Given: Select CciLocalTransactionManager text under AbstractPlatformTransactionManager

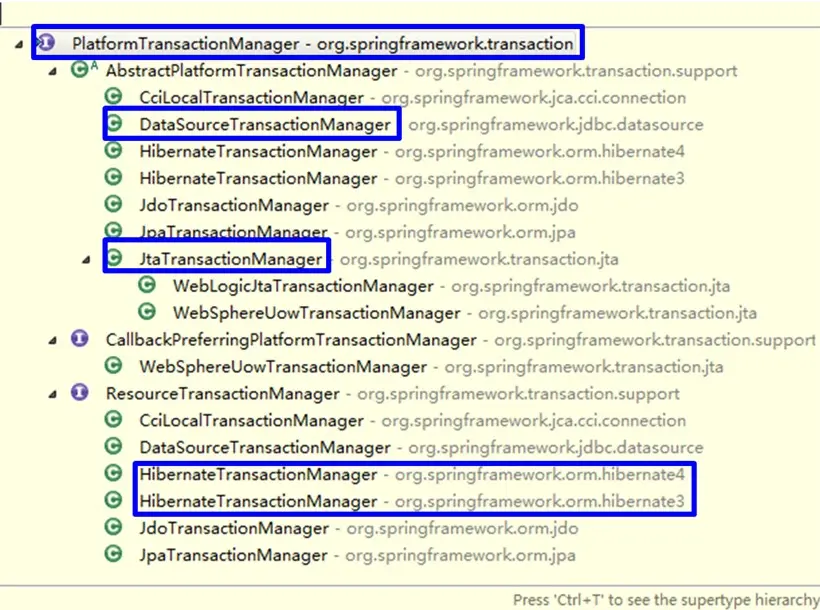Looking at the screenshot, I should pyautogui.click(x=252, y=97).
